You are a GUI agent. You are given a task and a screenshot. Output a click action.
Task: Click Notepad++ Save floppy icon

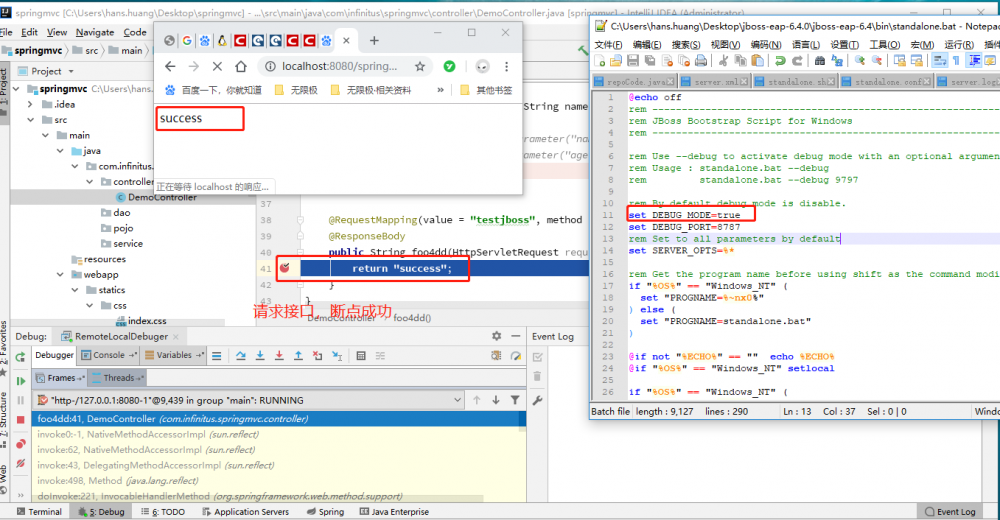(633, 61)
